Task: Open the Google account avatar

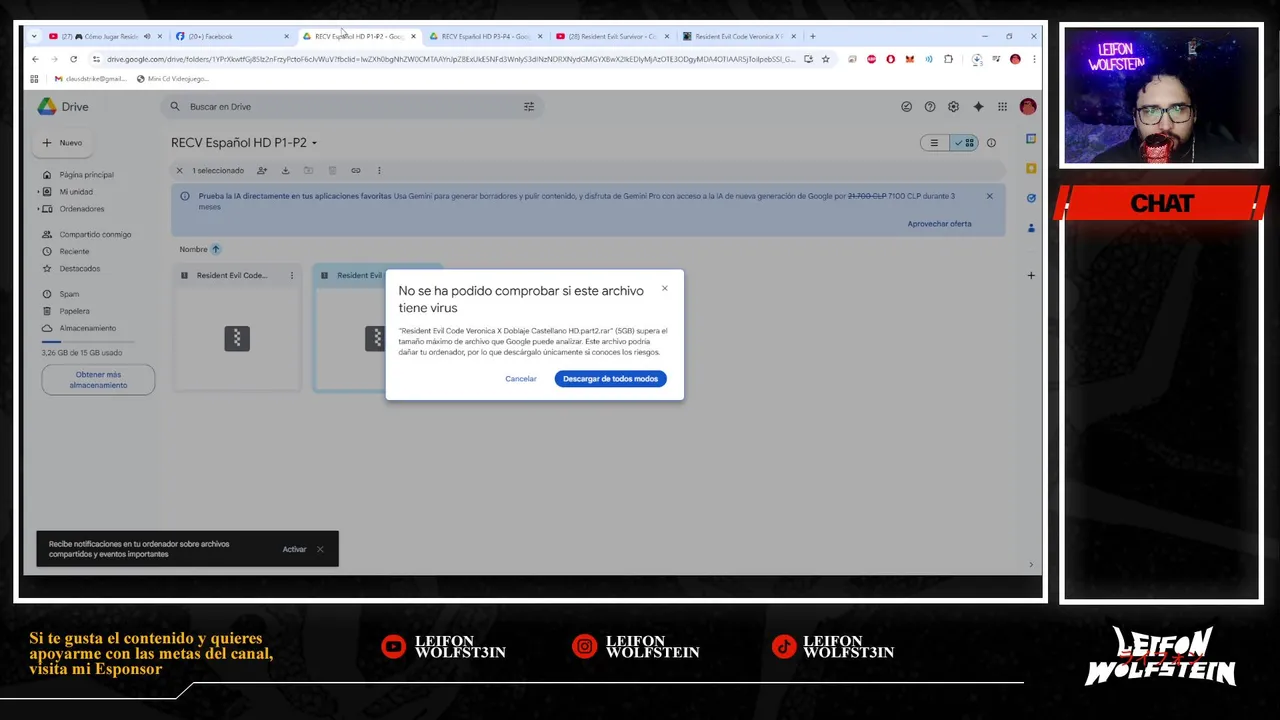Action: (x=1028, y=107)
